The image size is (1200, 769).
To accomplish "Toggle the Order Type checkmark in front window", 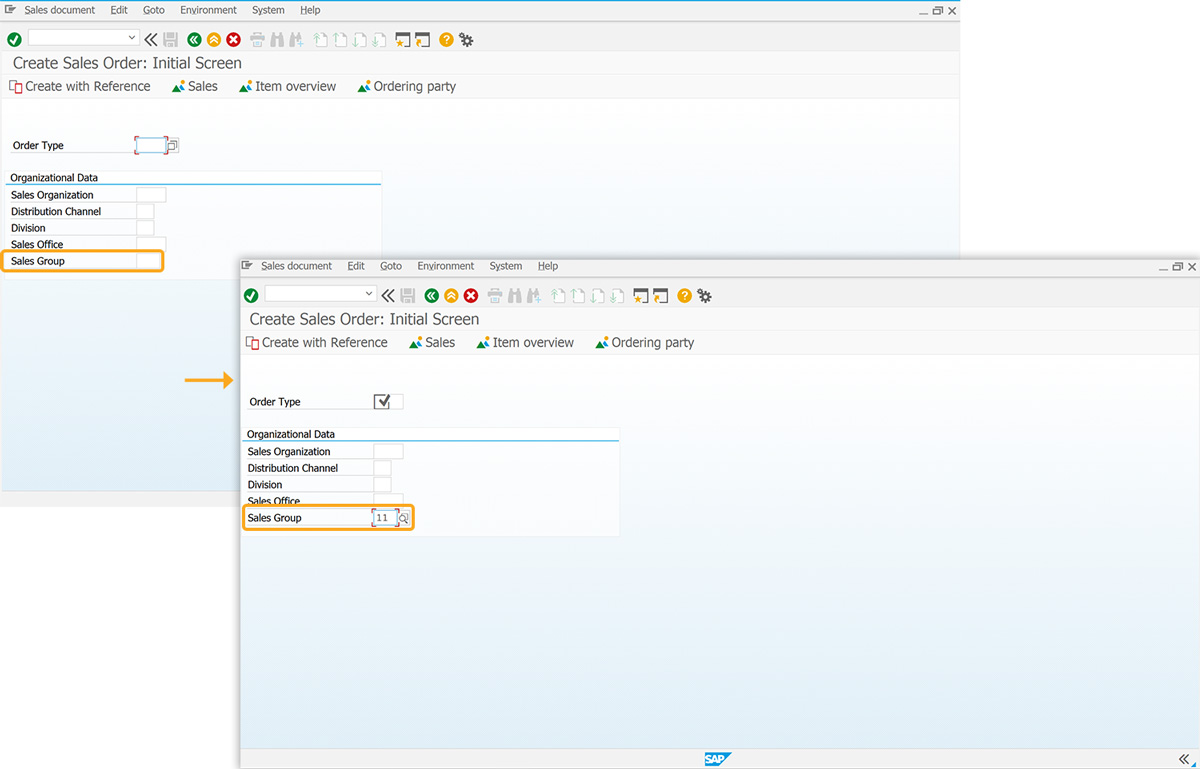I will 382,402.
